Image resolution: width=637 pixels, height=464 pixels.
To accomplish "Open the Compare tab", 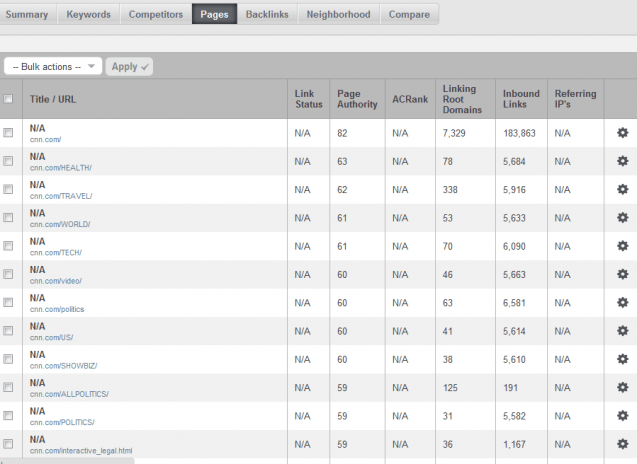I will click(409, 14).
